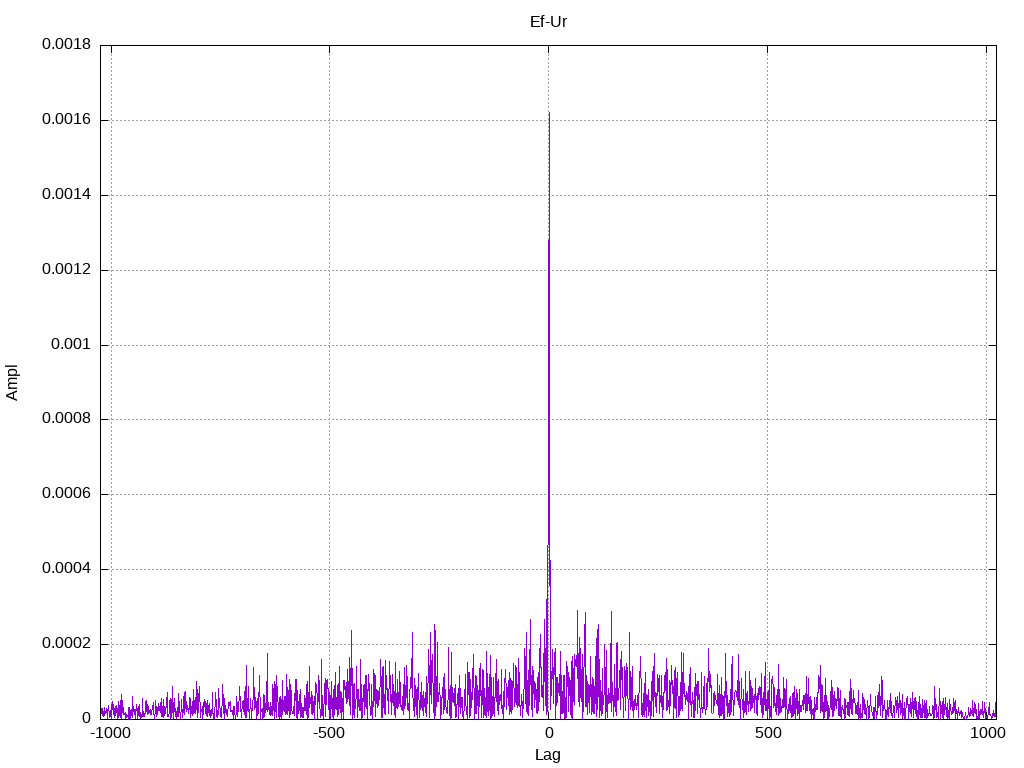1024x768 pixels.
Task: Click the plot title 'Ef-Ur'
Action: (x=548, y=22)
